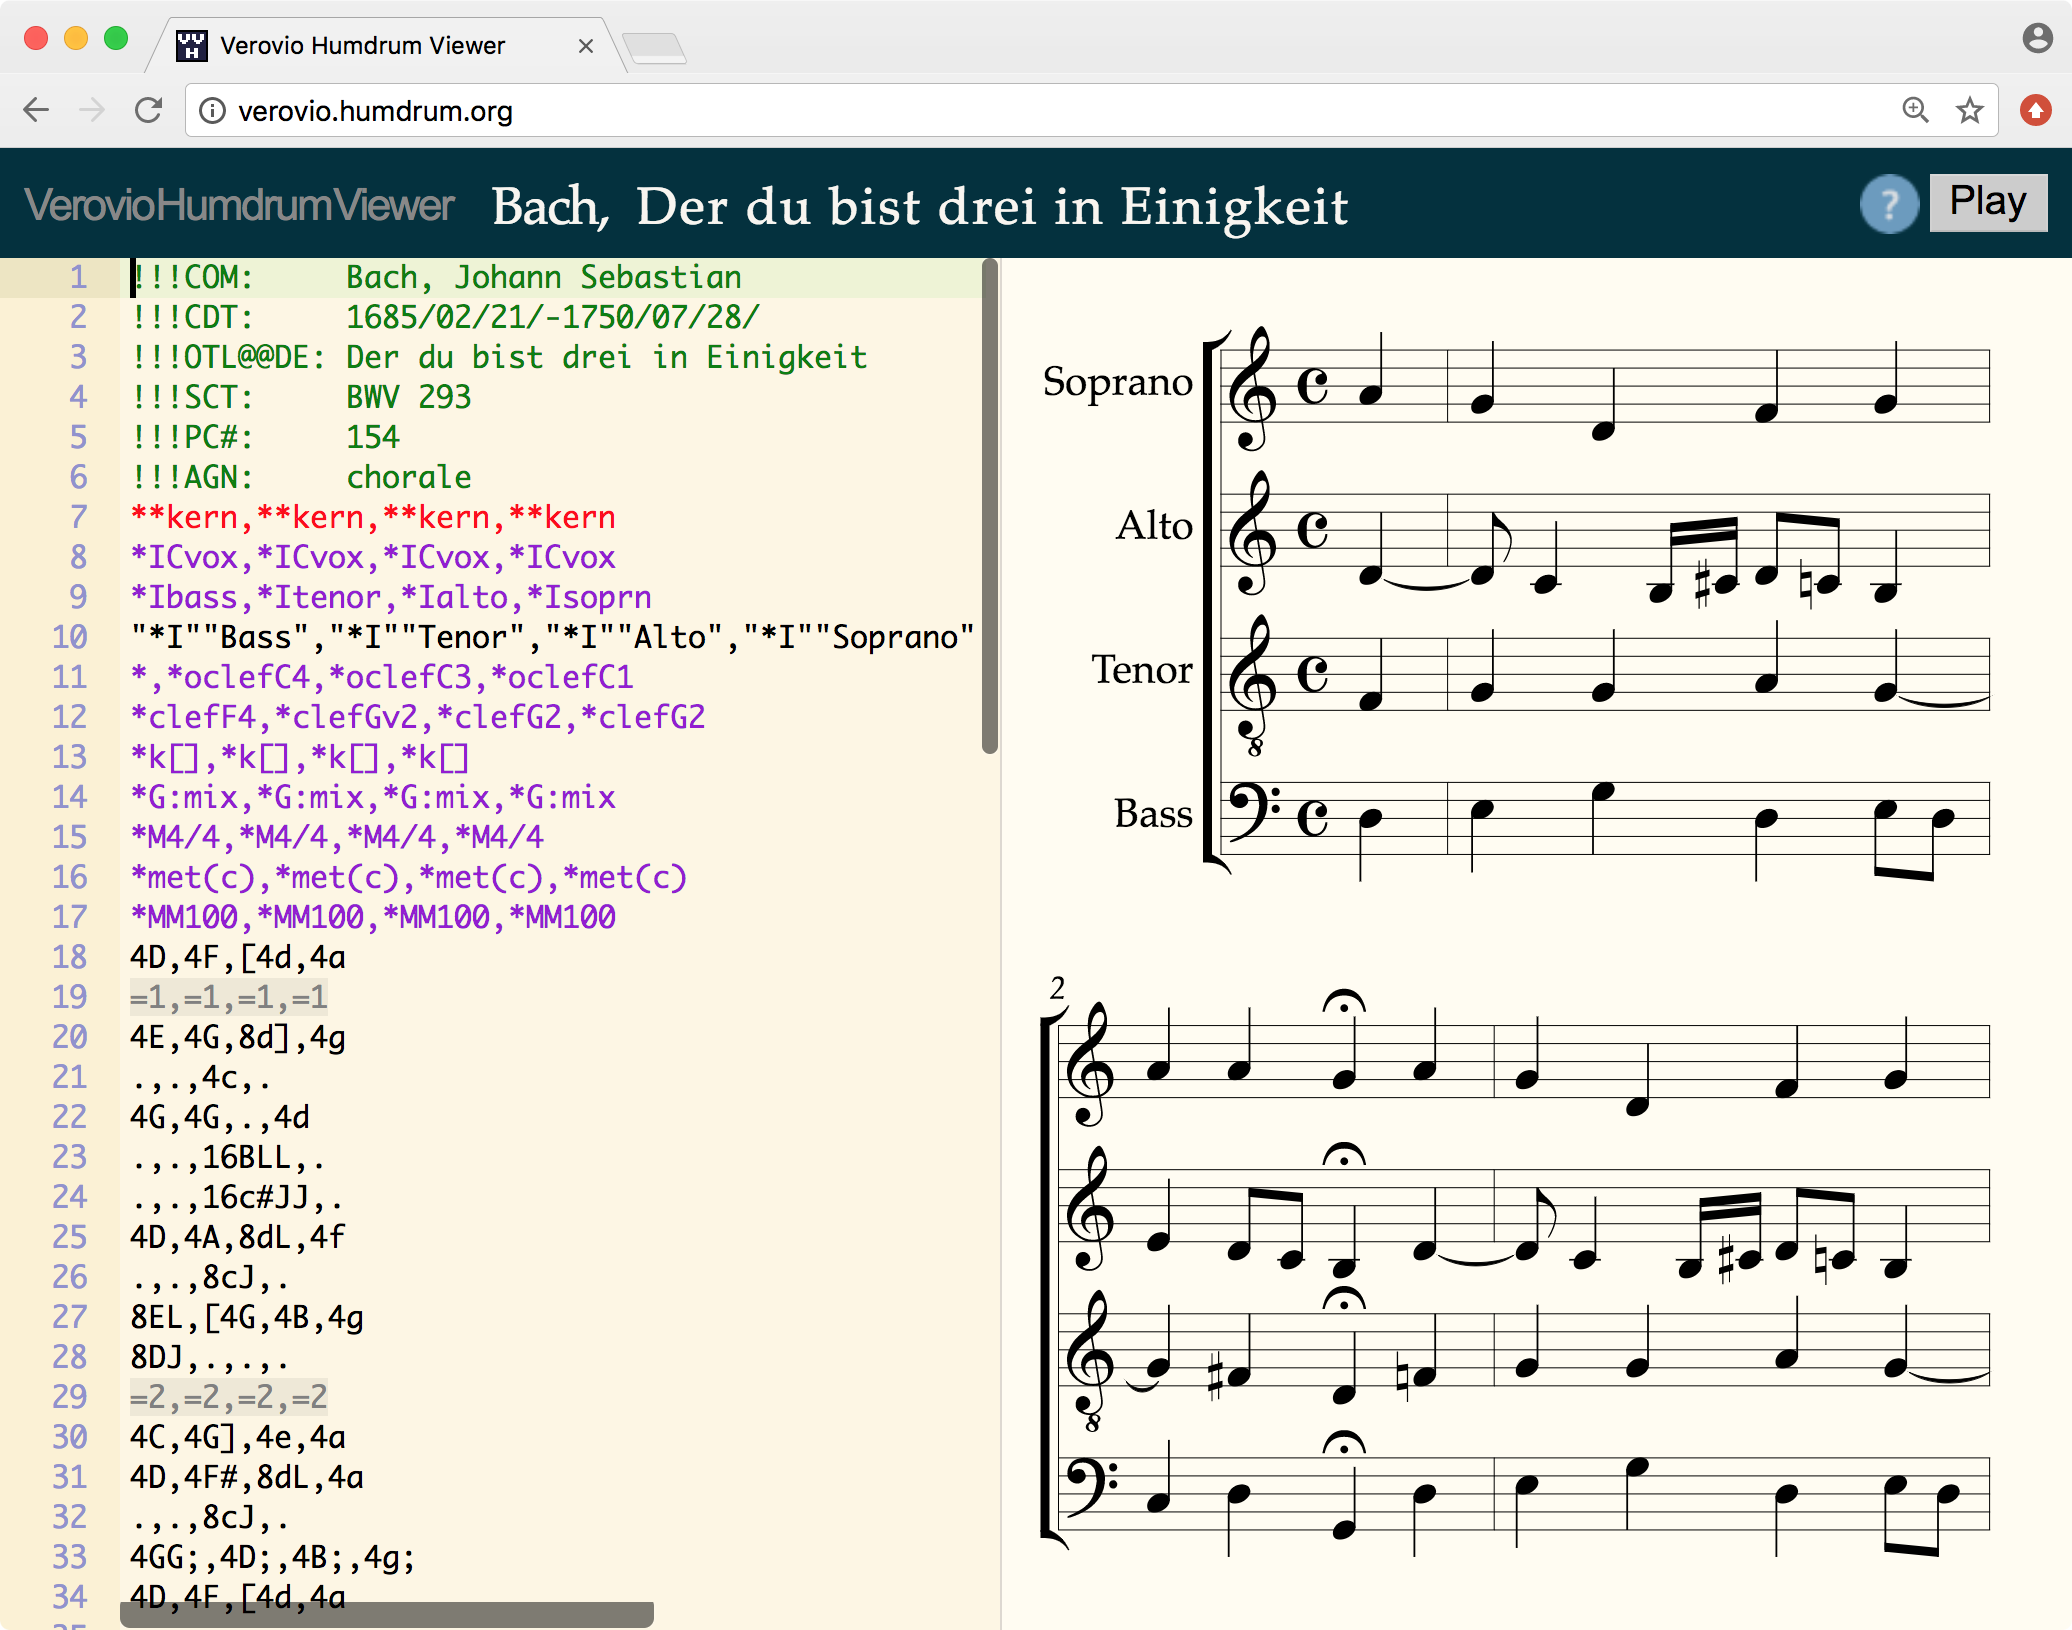The image size is (2072, 1630).
Task: Click the title Bach, Der du bist drei in Einigkeit
Action: tap(920, 207)
